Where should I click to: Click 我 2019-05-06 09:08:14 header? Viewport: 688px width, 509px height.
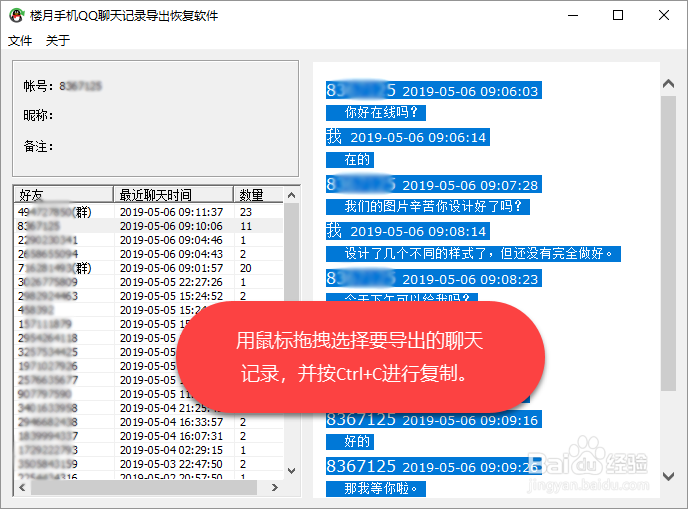point(408,231)
